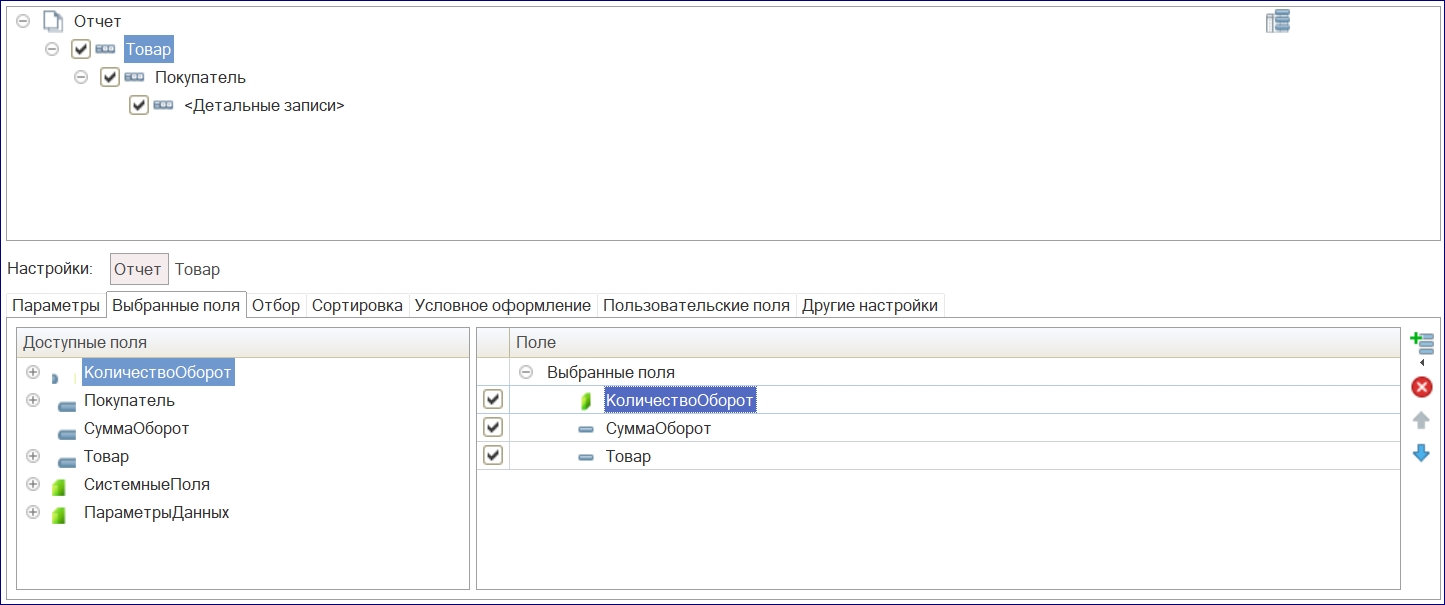Move field up with gray arrow
The height and width of the screenshot is (605, 1445).
[x=1421, y=420]
